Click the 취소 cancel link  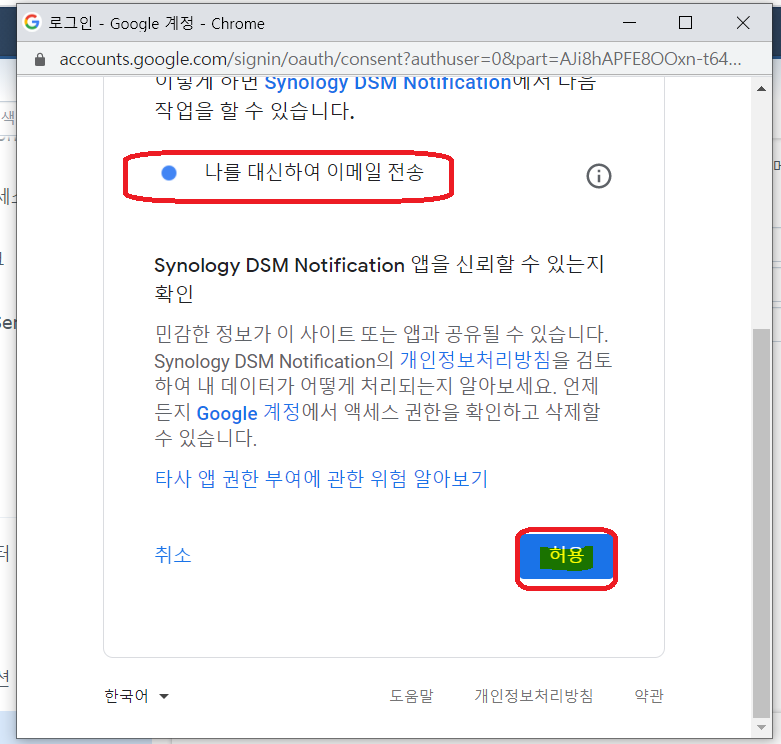(173, 555)
